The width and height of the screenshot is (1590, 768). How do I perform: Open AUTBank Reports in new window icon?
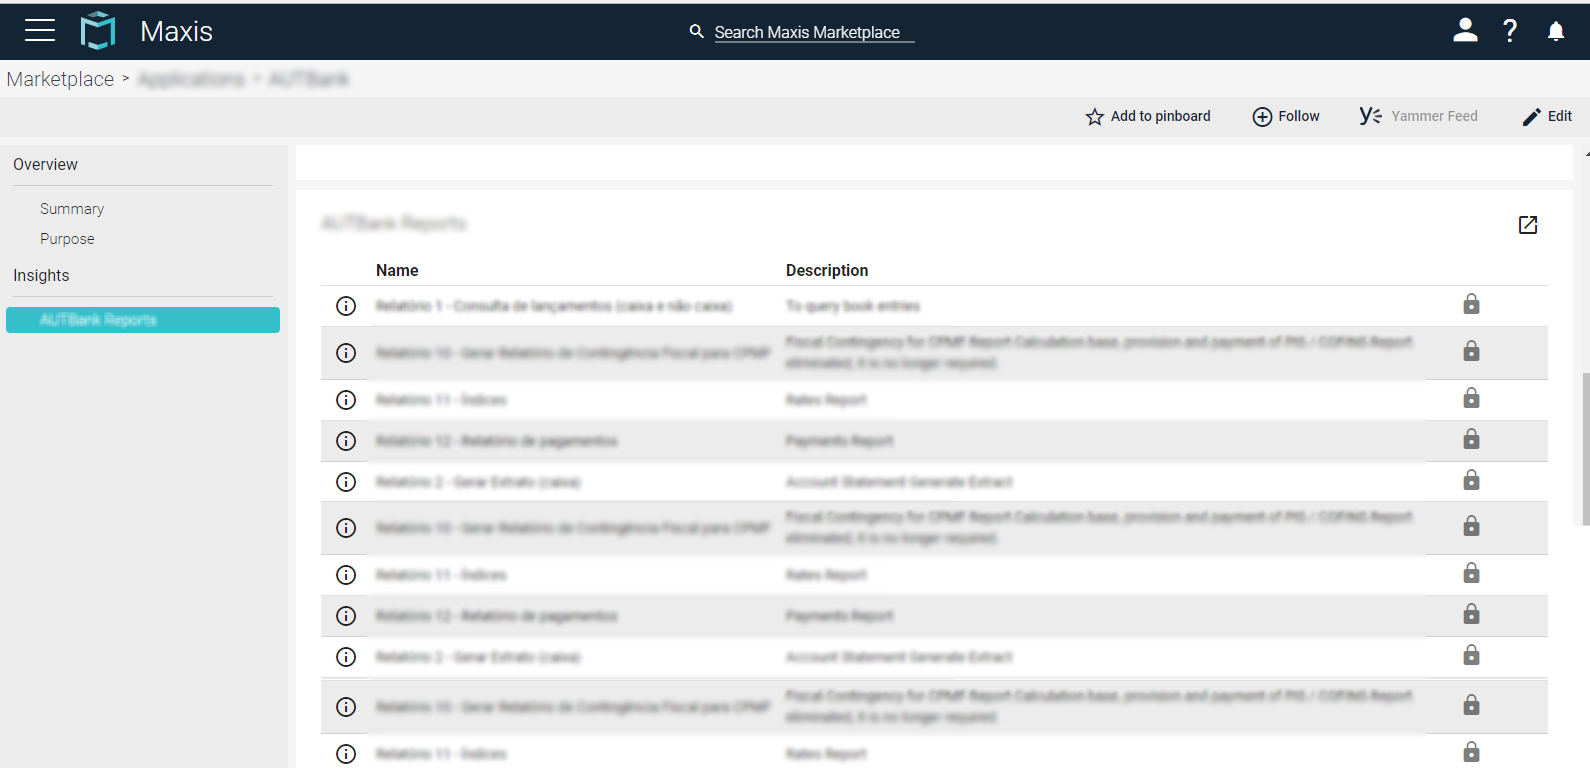tap(1528, 225)
